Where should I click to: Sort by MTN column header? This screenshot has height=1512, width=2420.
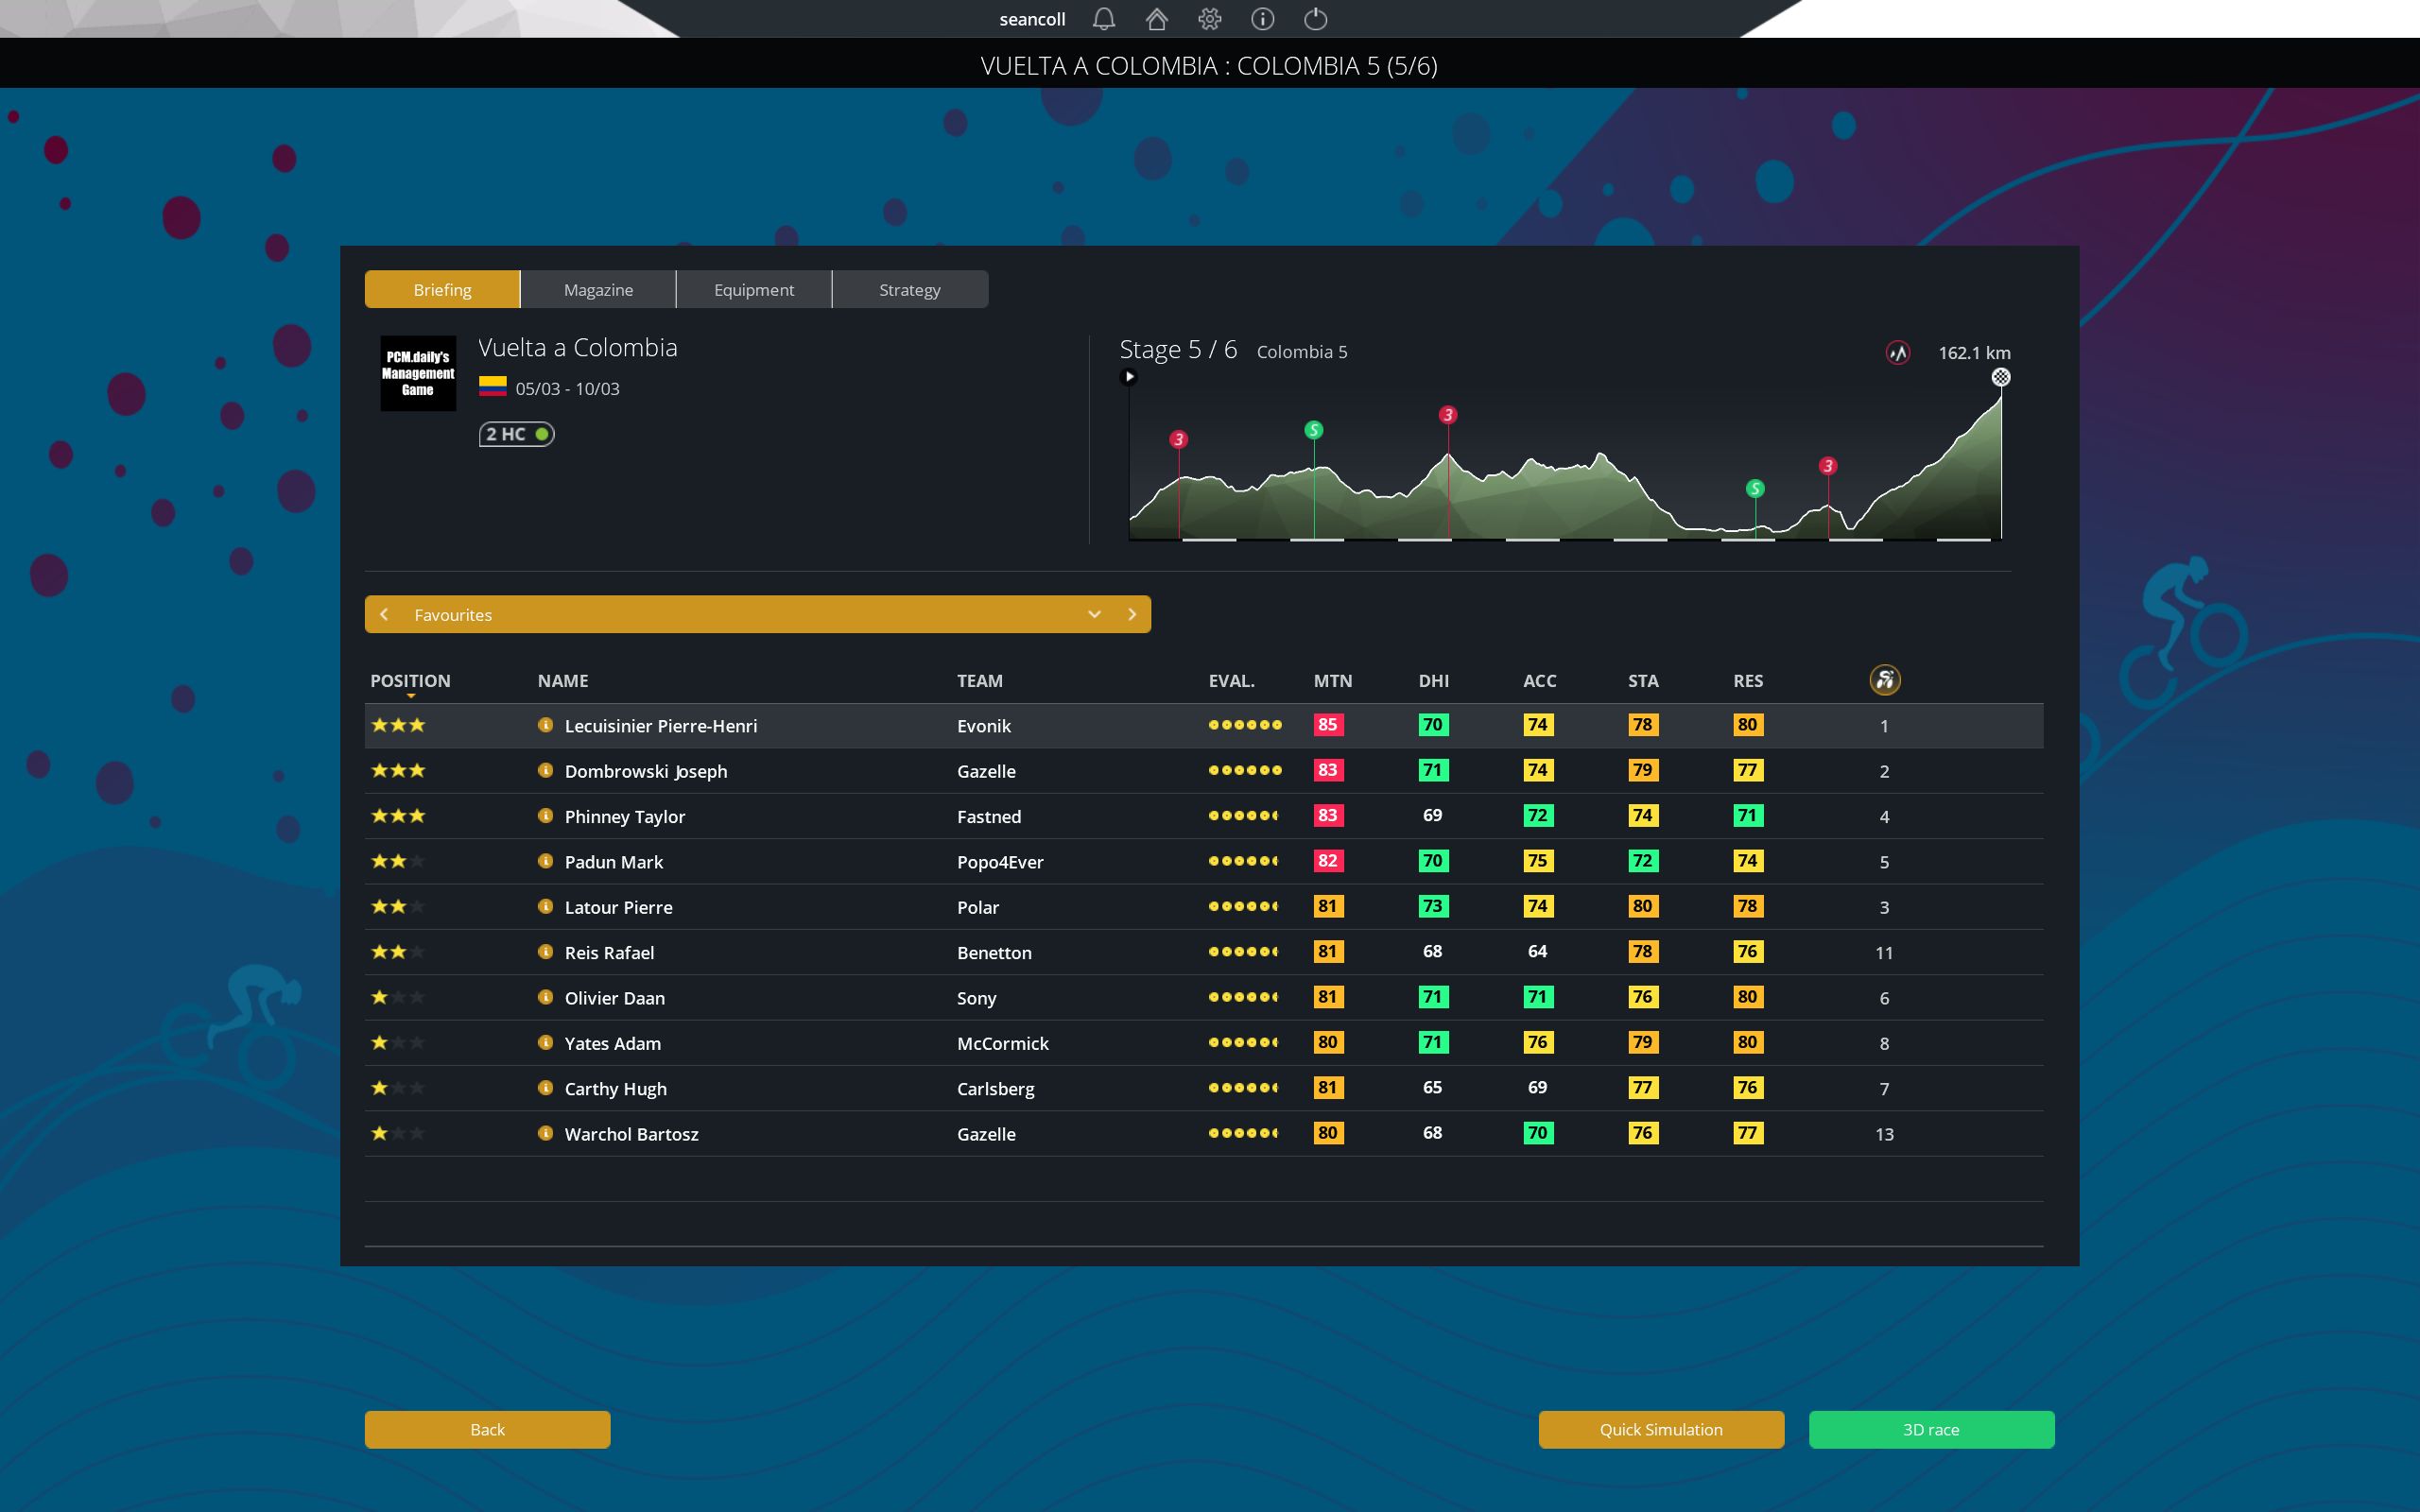(1332, 680)
